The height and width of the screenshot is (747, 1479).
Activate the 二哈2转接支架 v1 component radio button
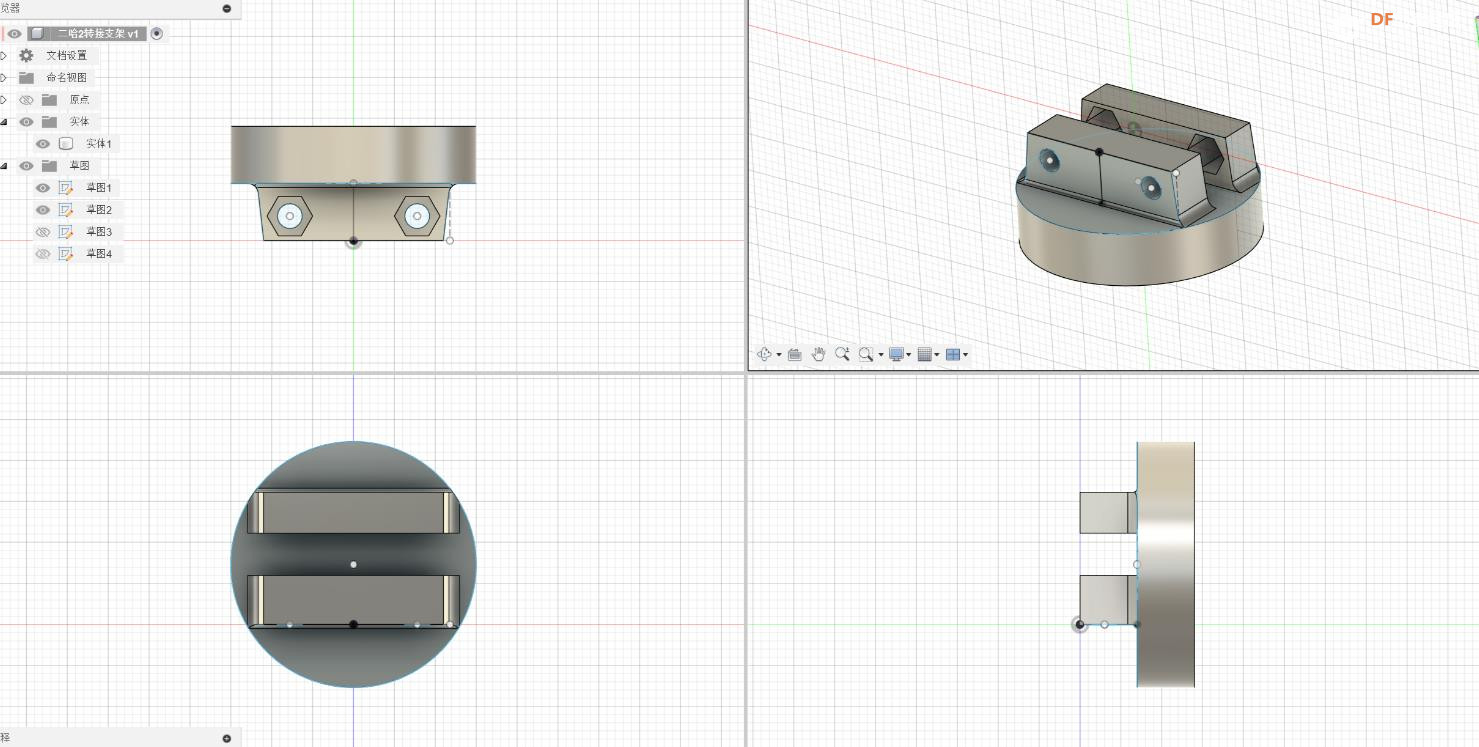(157, 33)
